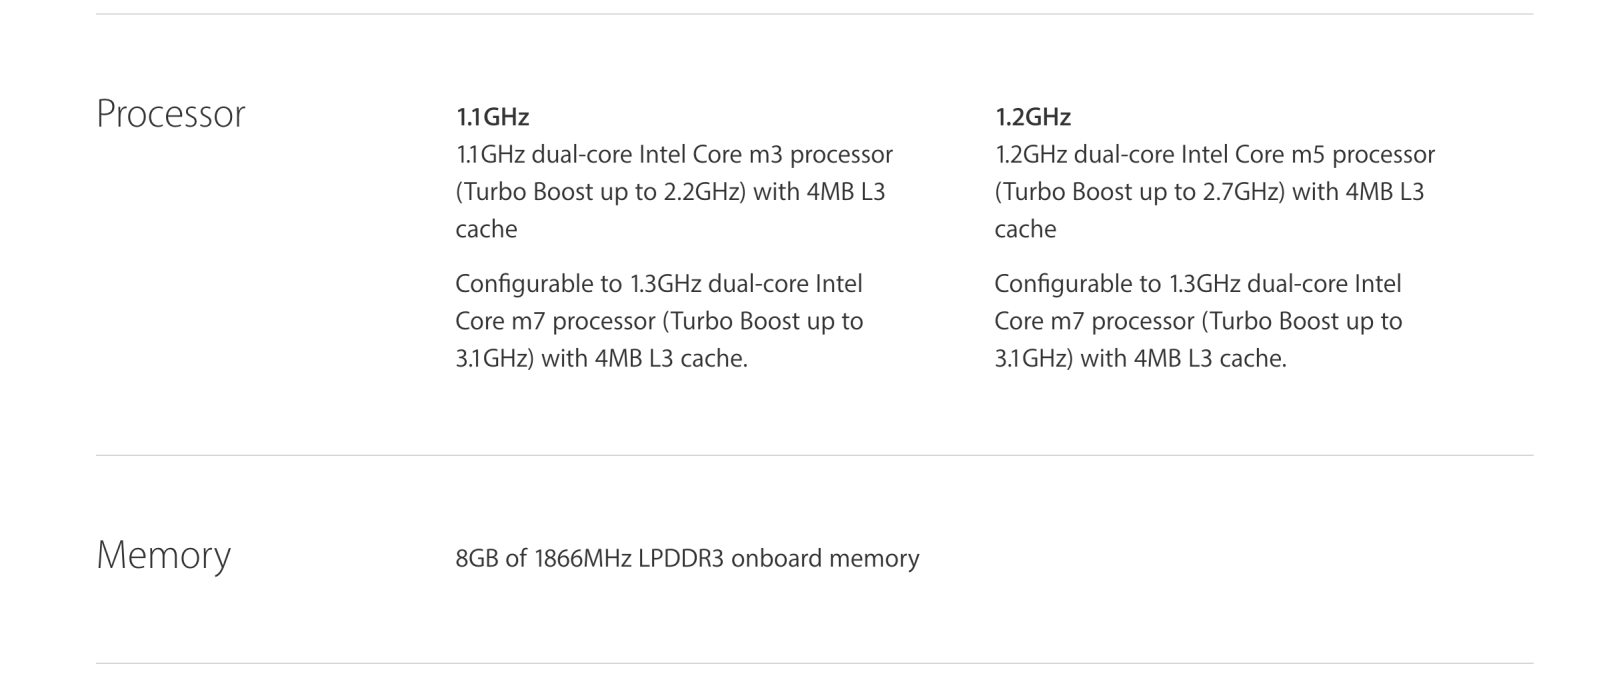Click the divider line below the Memory section
Viewport: 1599px width, 676px height.
tap(814, 663)
